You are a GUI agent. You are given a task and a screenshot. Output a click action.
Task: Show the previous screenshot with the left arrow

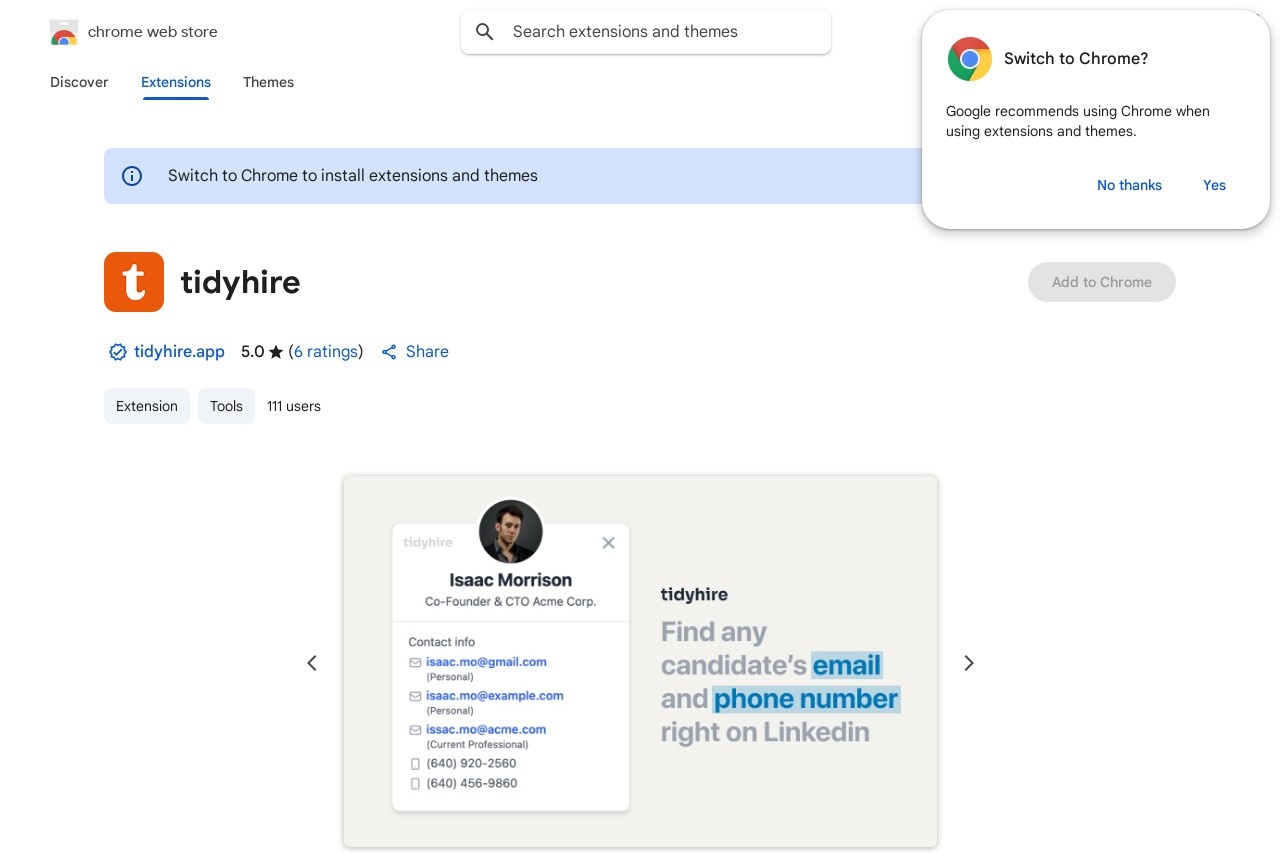[x=312, y=663]
